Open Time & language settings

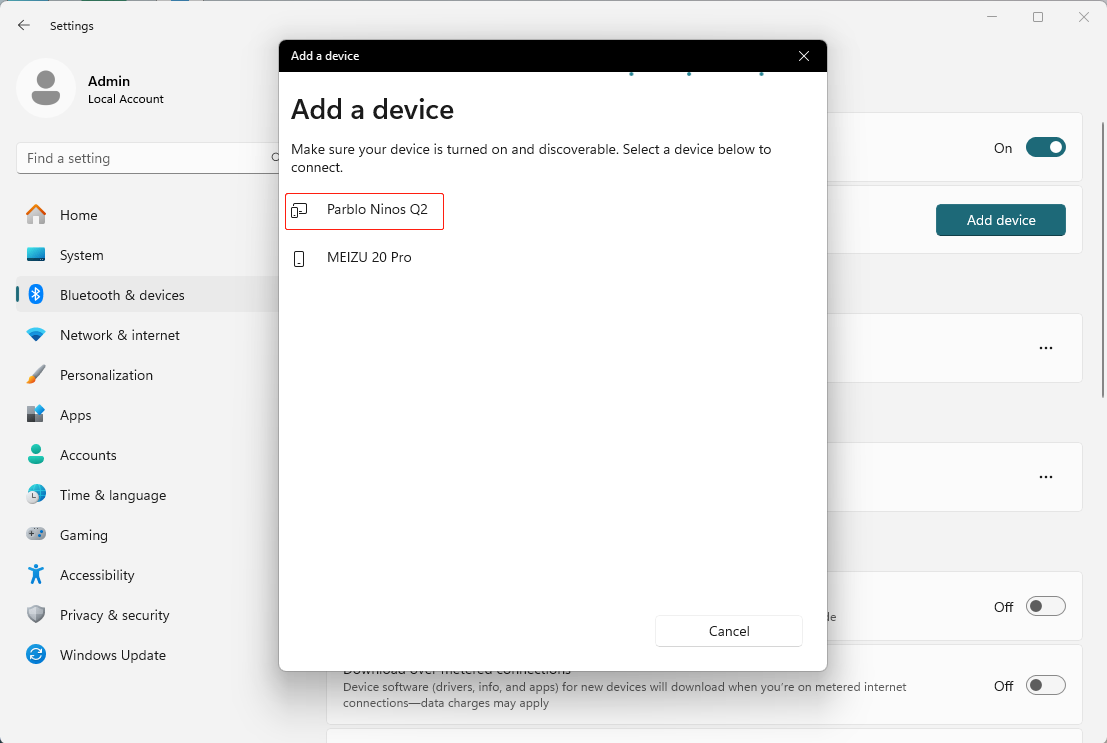click(148, 495)
